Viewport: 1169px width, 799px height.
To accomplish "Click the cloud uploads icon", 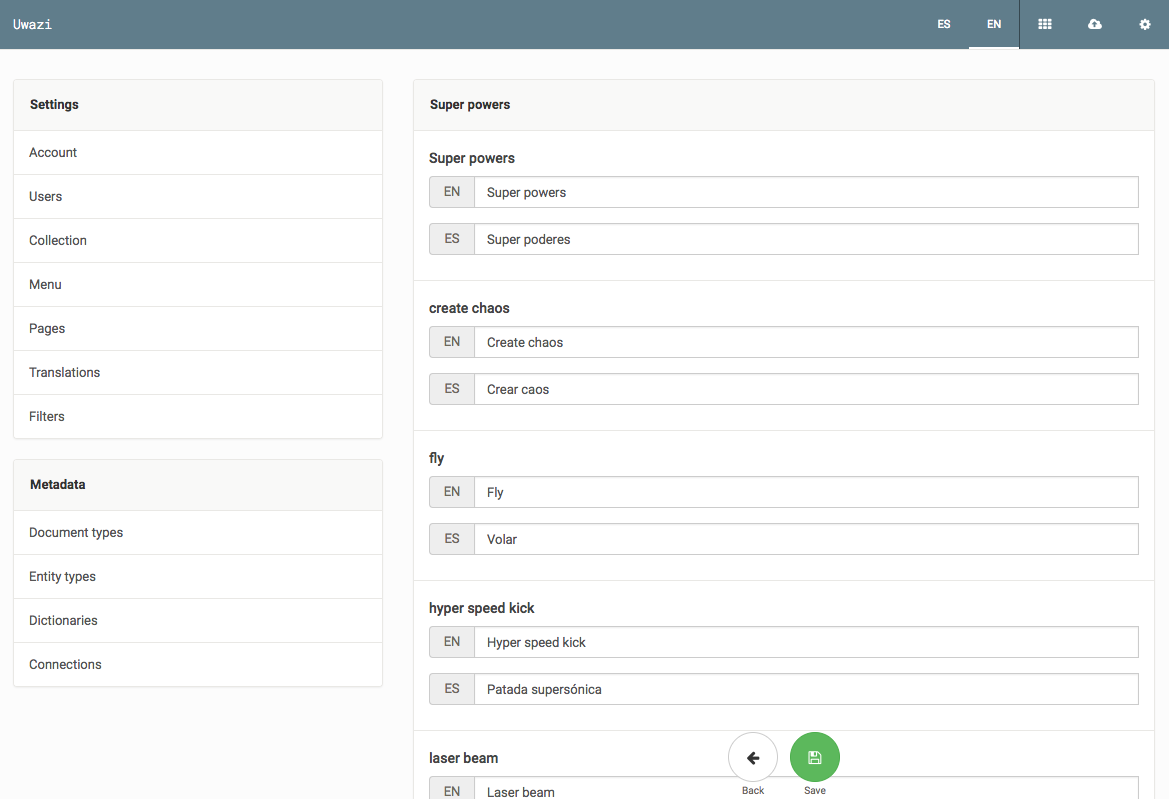I will 1094,24.
